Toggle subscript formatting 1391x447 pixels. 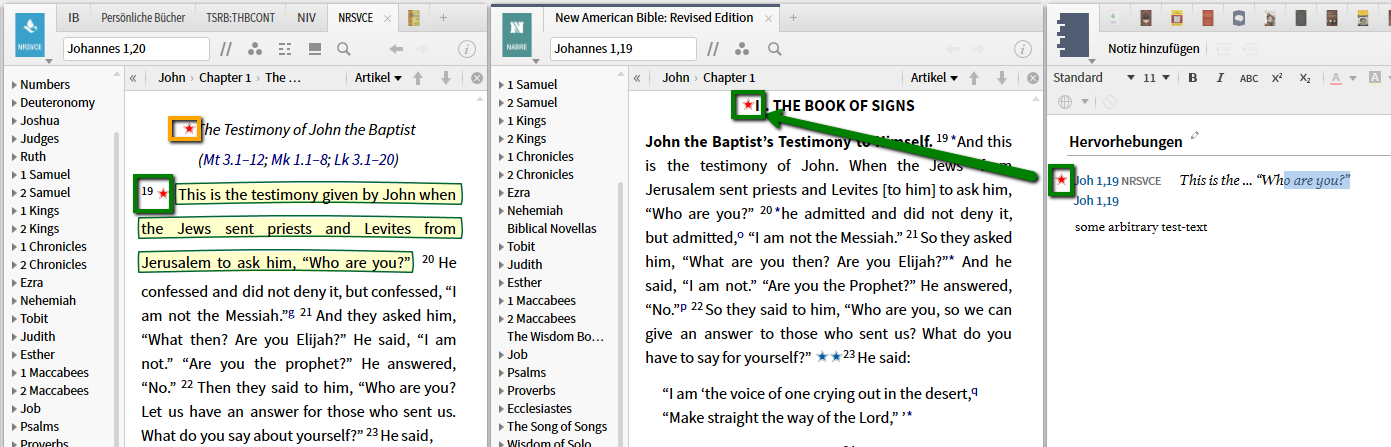coord(1305,78)
